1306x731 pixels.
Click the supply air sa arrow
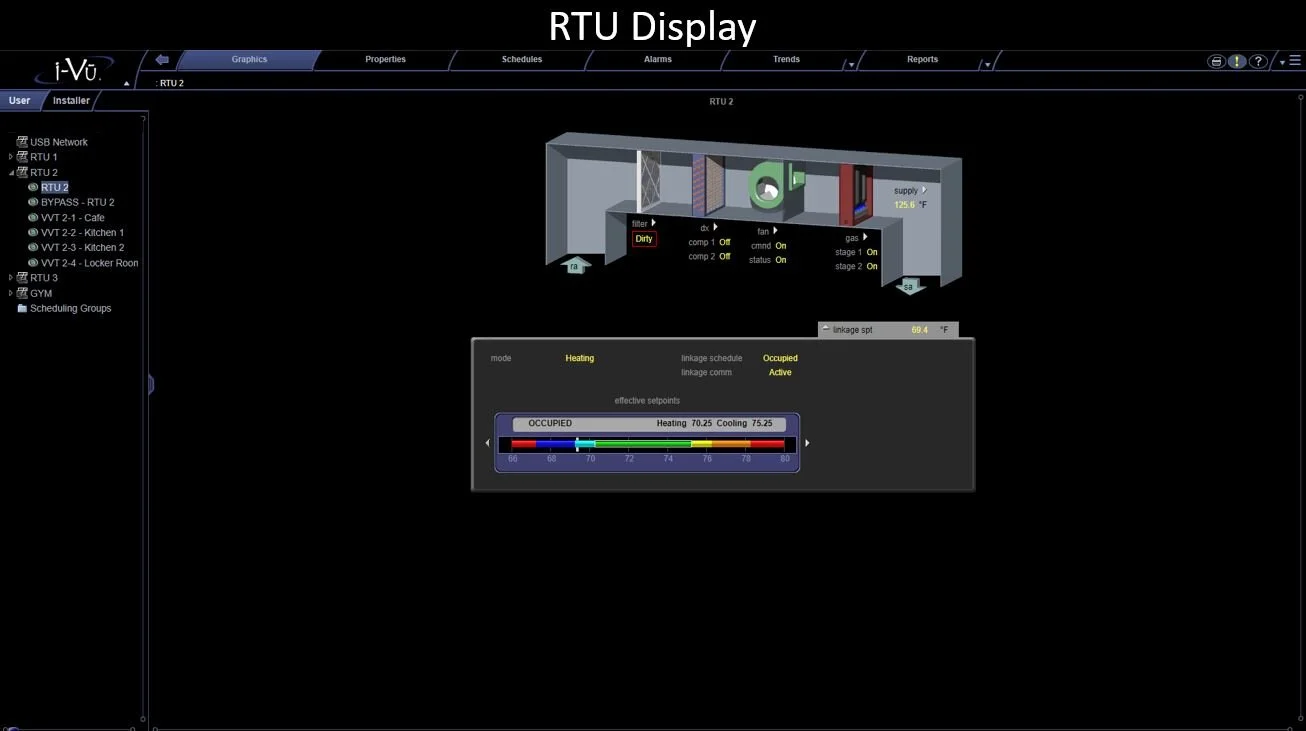coord(909,286)
